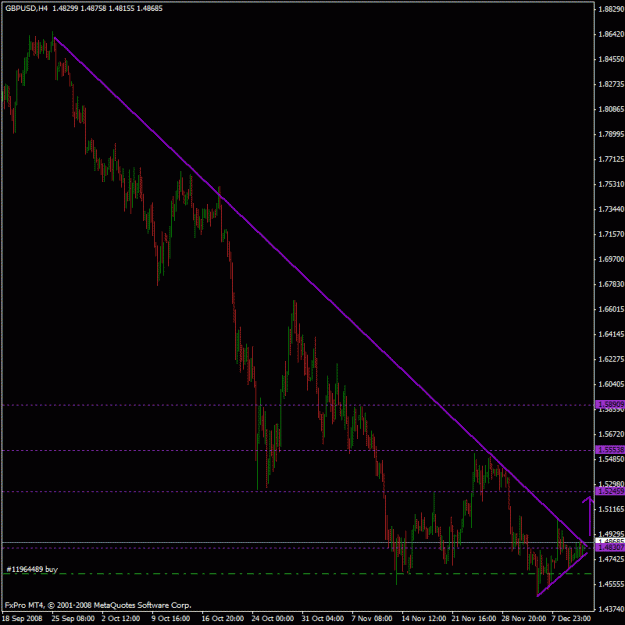Screen dimensions: 625x625
Task: Click the 1.77125 price axis label
Action: (611, 159)
